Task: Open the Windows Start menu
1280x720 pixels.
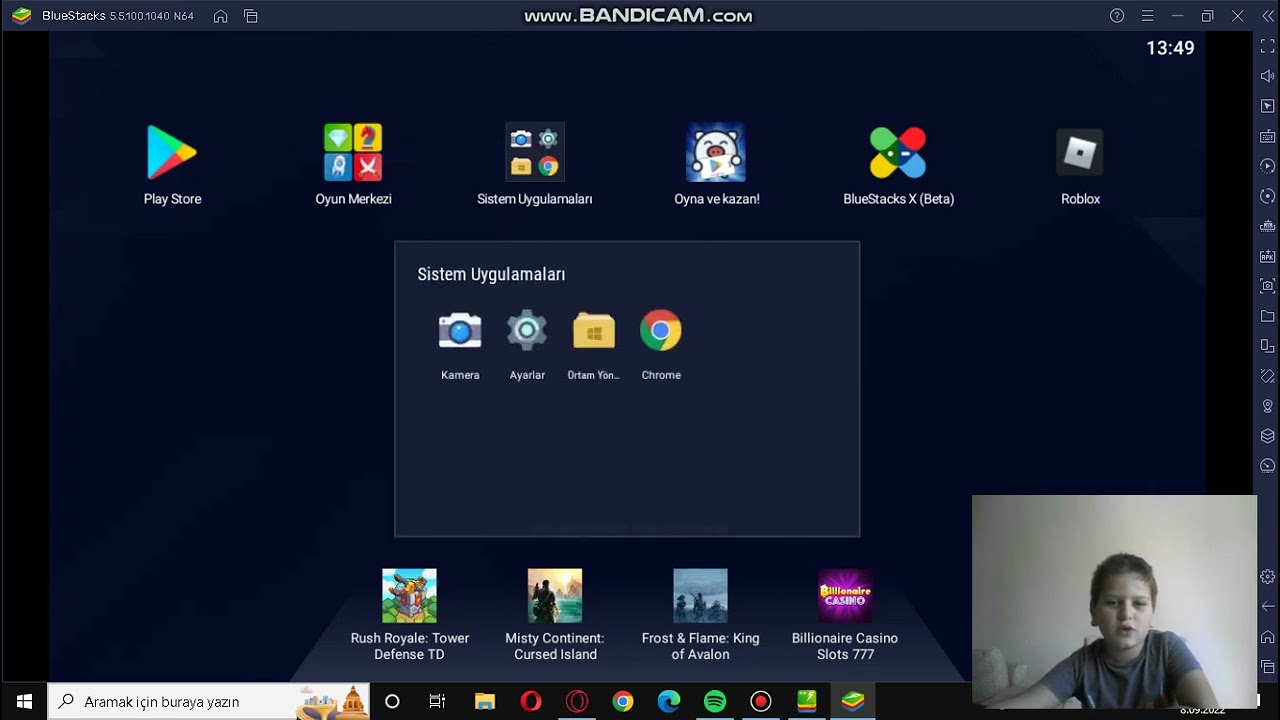Action: point(24,701)
